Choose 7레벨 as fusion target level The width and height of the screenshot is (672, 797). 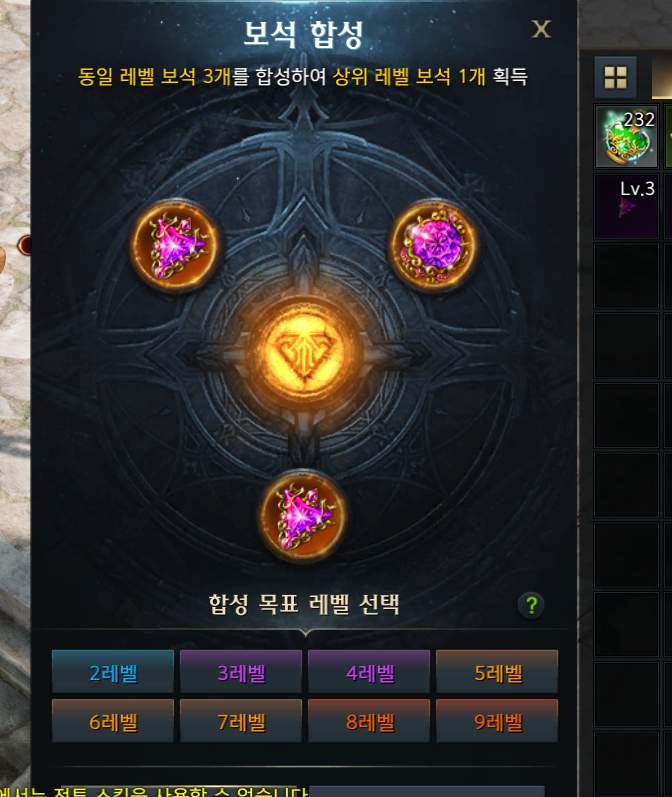pyautogui.click(x=241, y=721)
